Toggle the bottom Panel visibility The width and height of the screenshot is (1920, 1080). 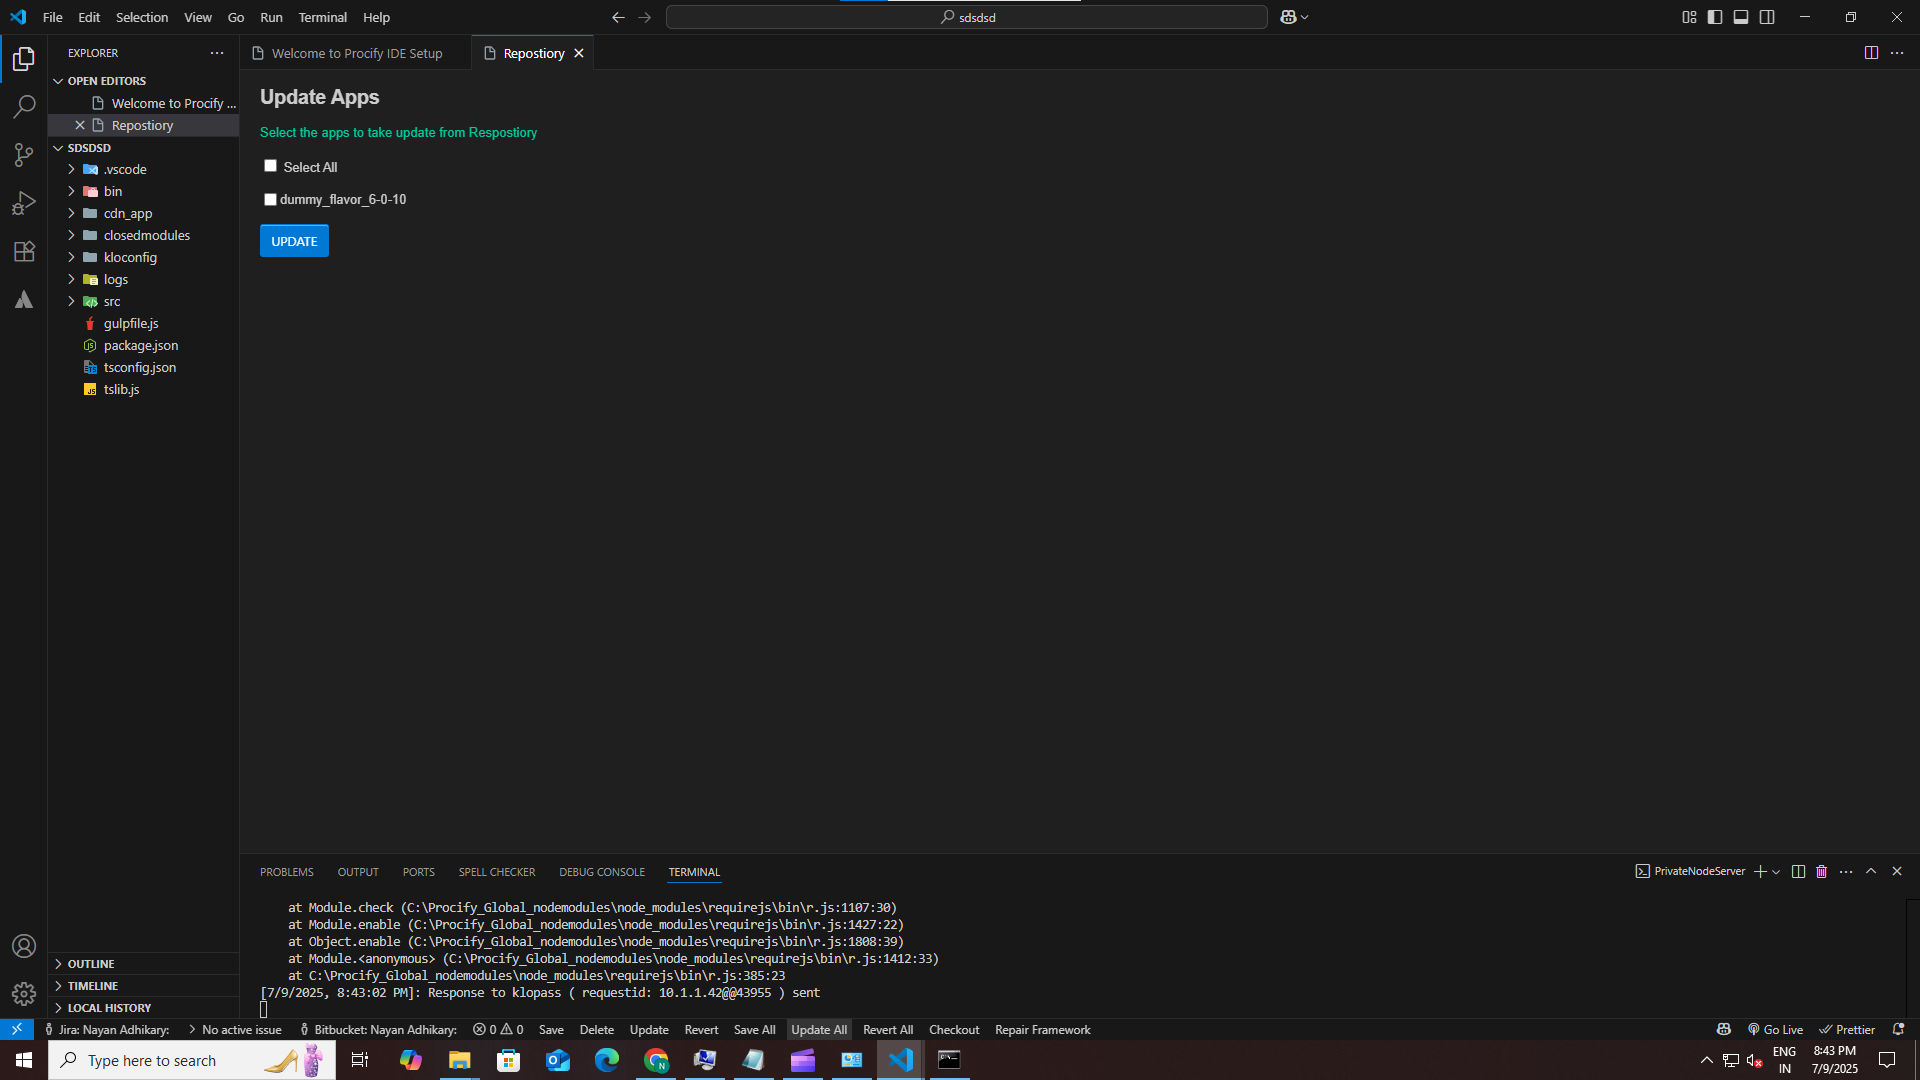[x=1741, y=17]
